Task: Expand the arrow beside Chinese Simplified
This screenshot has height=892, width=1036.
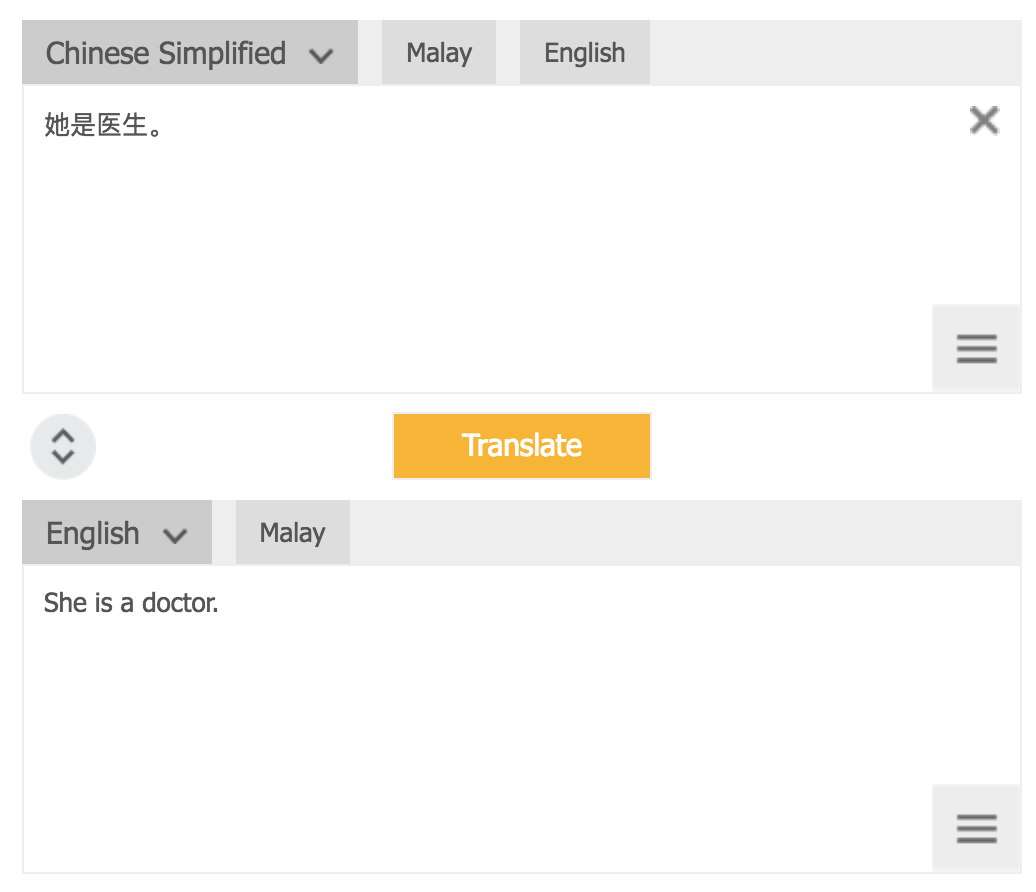Action: 321,55
